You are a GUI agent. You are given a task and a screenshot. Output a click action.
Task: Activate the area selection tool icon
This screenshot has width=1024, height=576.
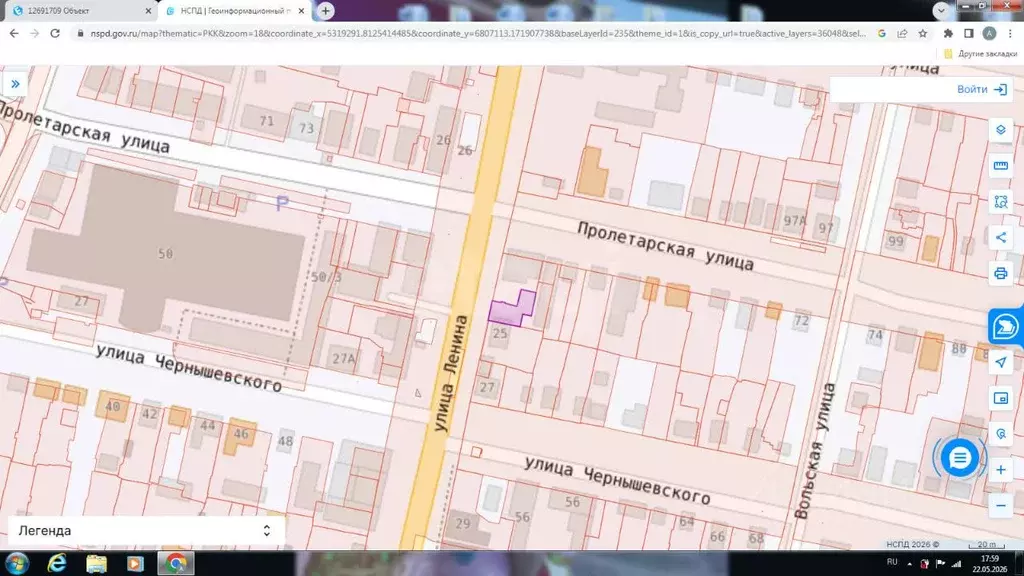1000,202
